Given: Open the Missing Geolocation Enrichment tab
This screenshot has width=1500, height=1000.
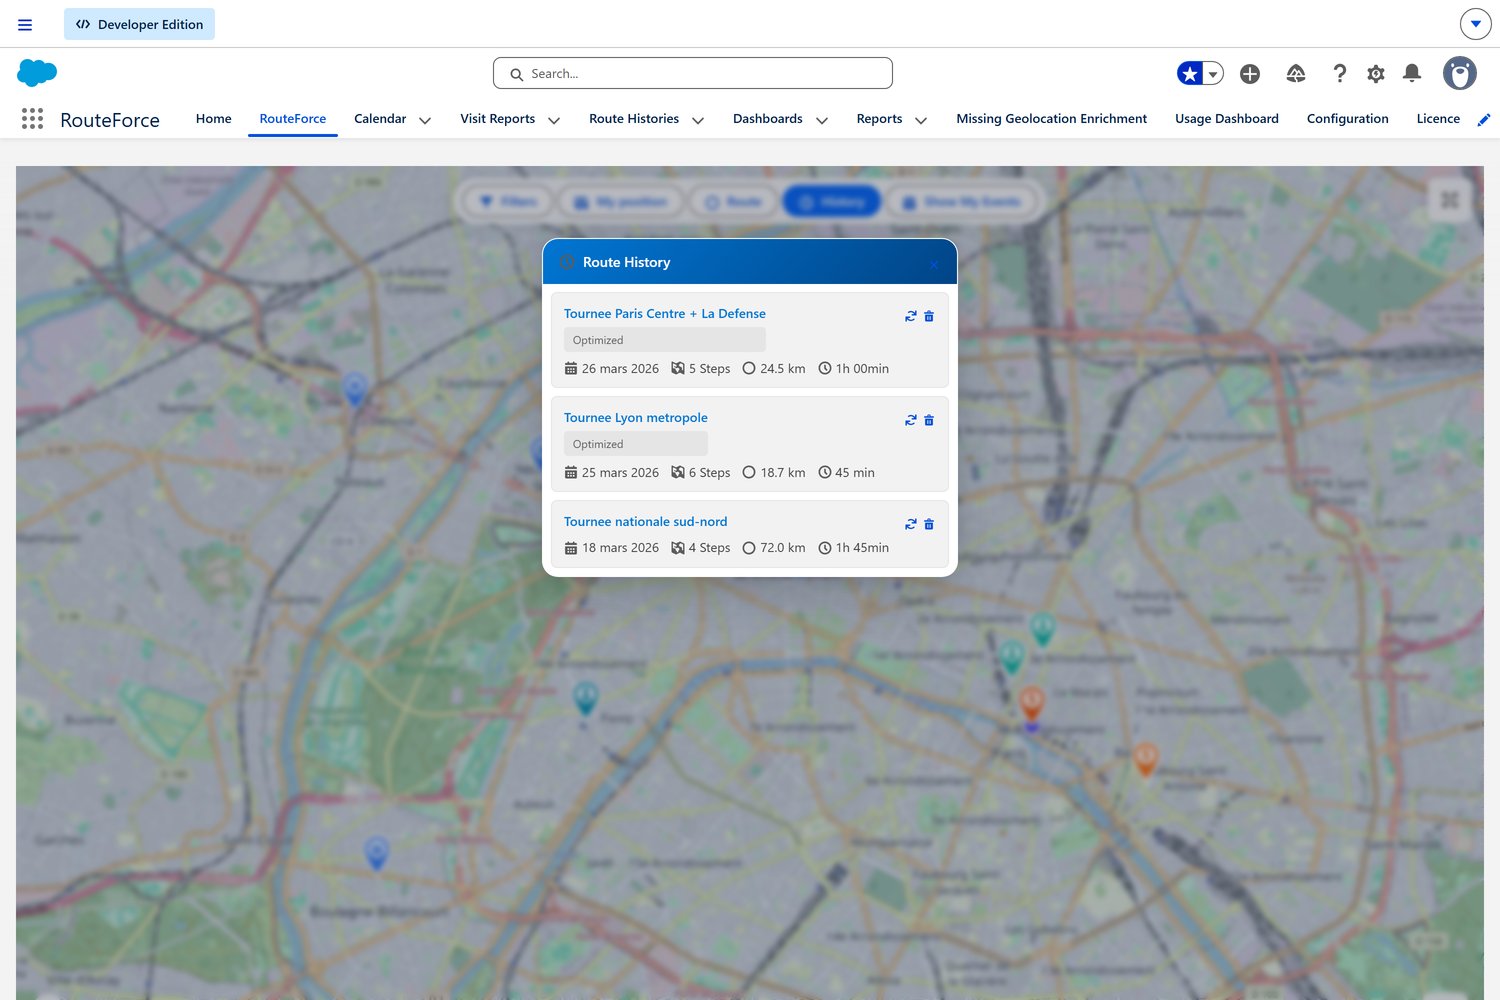Looking at the screenshot, I should [x=1051, y=118].
